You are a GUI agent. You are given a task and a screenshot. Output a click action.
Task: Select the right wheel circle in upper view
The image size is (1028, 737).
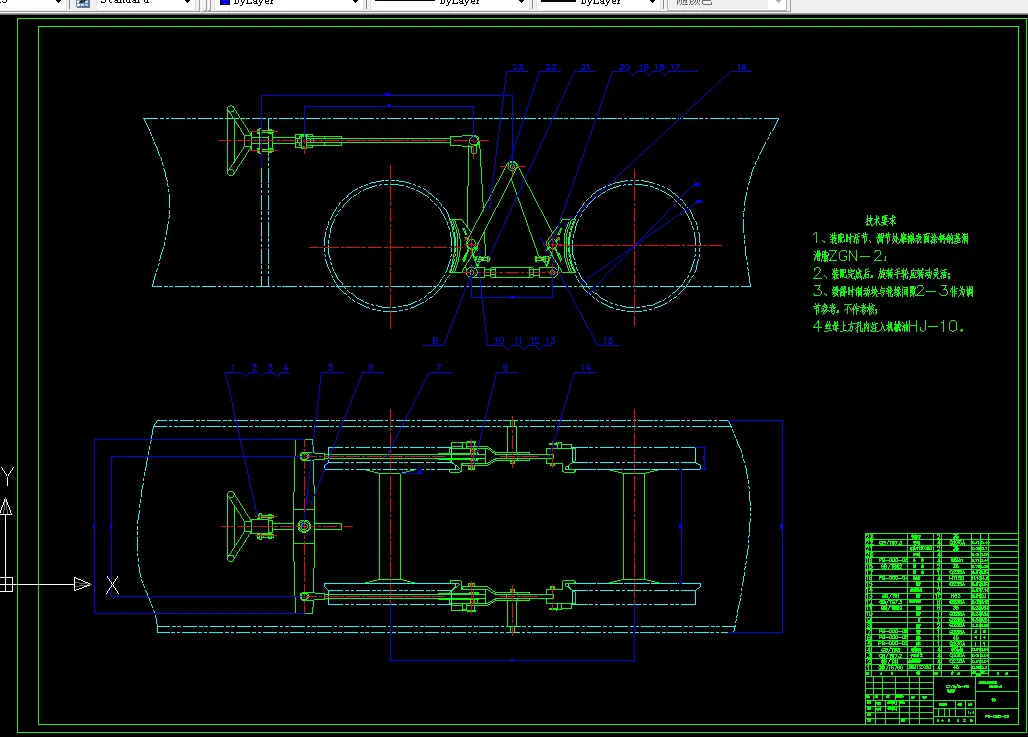634,246
